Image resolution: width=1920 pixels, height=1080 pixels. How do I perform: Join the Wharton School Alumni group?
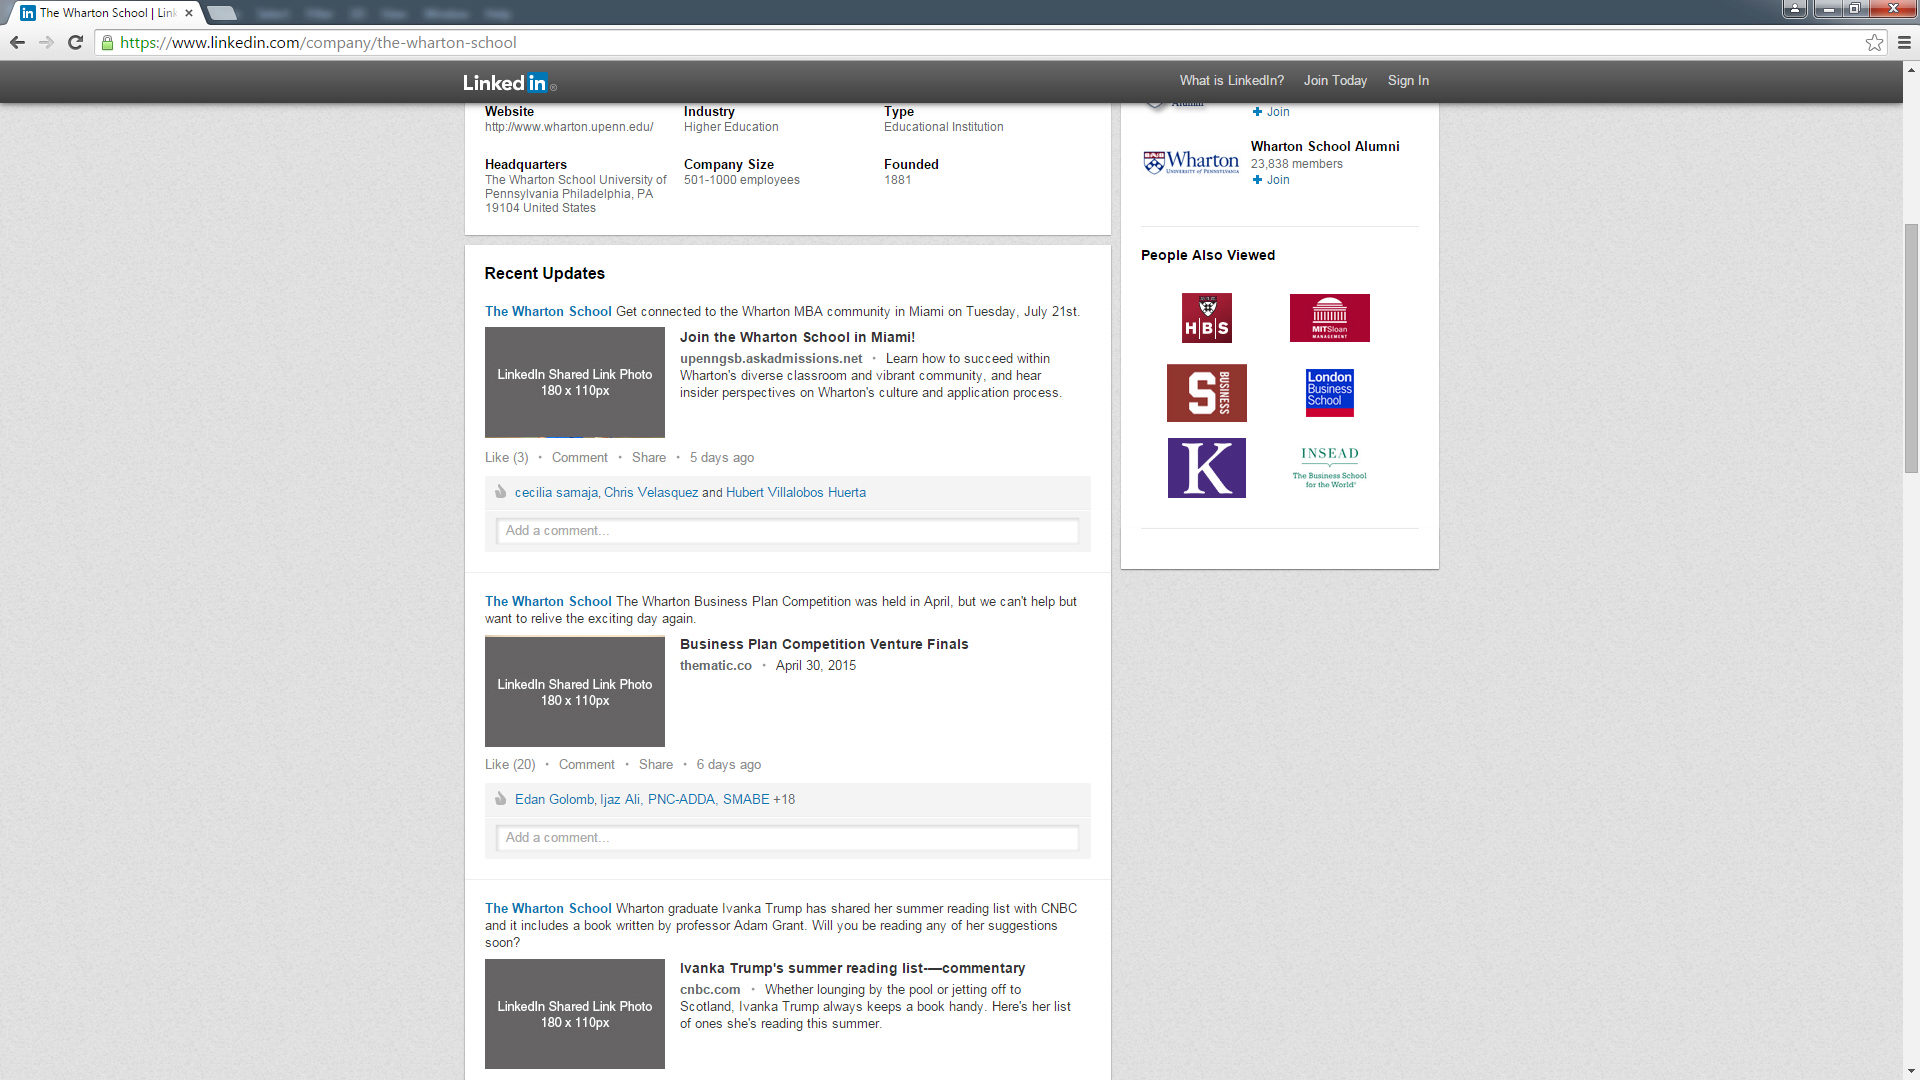click(1271, 180)
